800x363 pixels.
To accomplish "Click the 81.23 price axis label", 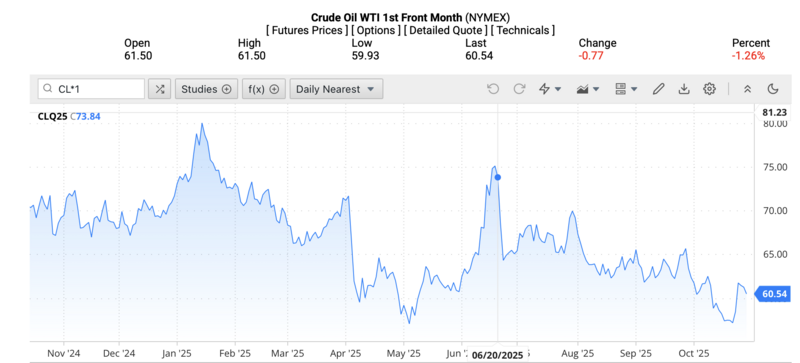I will coord(773,112).
